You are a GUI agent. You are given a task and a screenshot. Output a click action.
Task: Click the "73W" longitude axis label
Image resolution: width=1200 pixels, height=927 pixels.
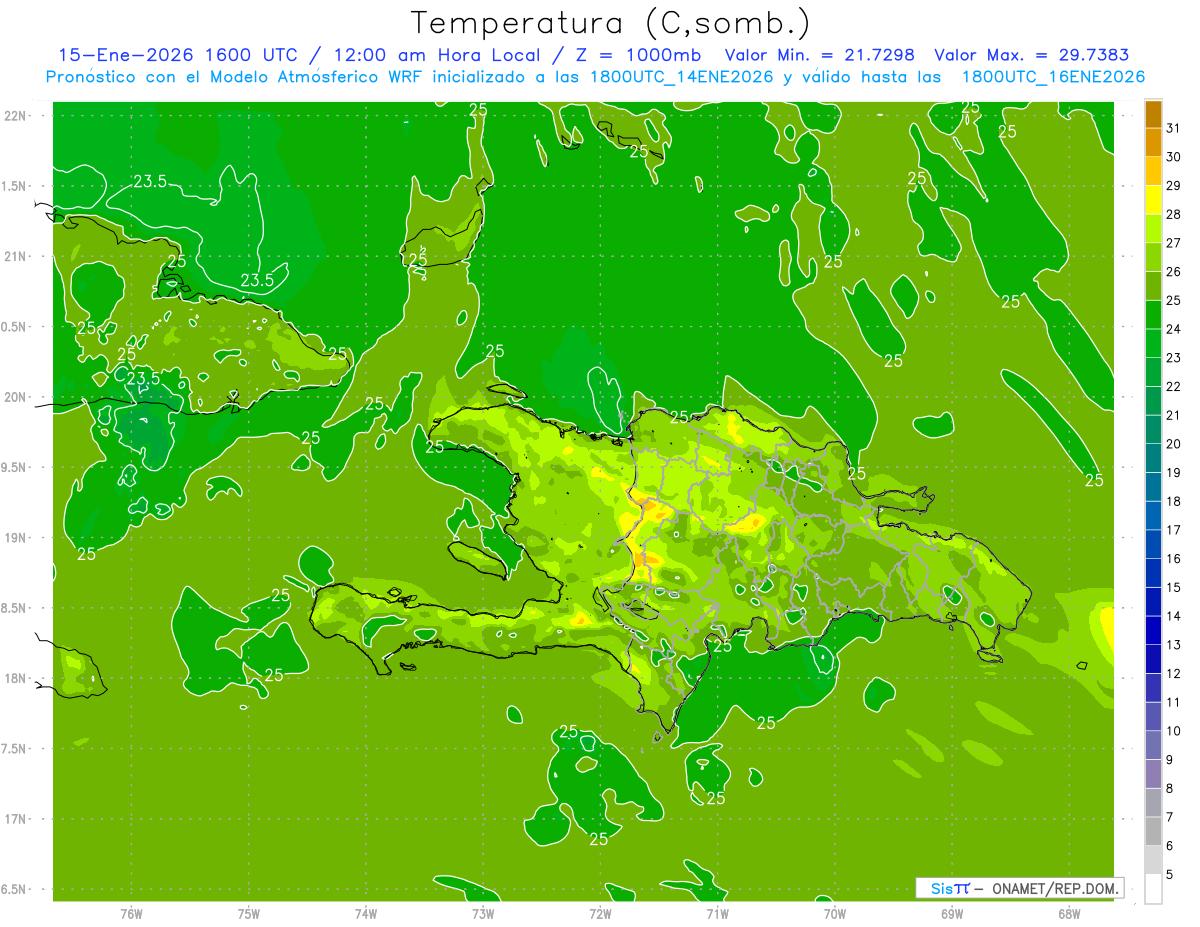483,913
